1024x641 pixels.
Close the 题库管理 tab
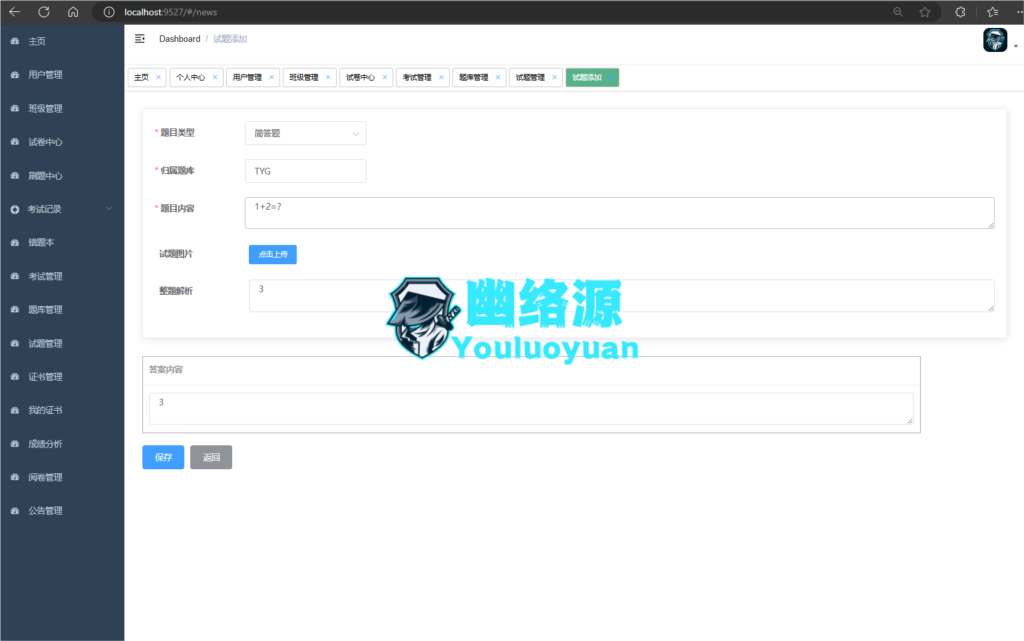coord(498,77)
